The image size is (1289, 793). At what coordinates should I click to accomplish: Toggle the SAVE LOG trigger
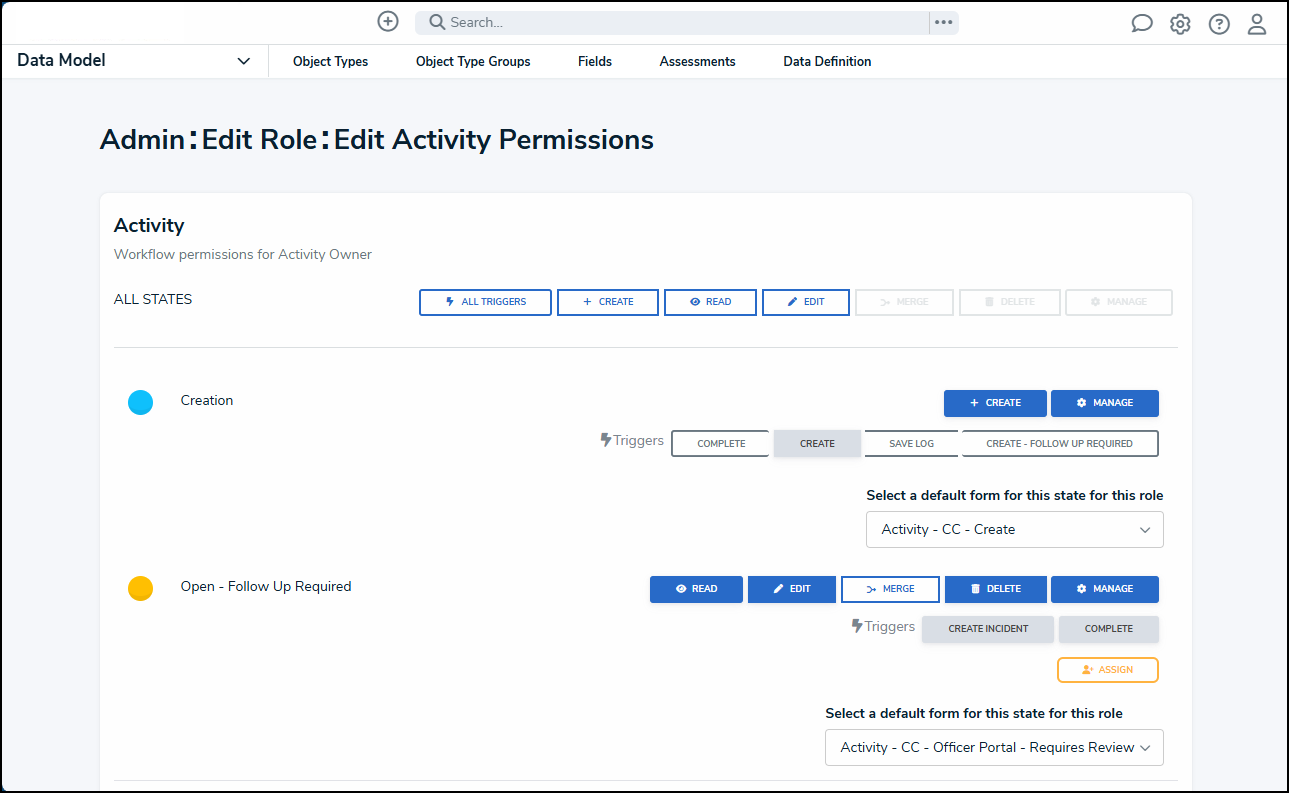coord(911,443)
